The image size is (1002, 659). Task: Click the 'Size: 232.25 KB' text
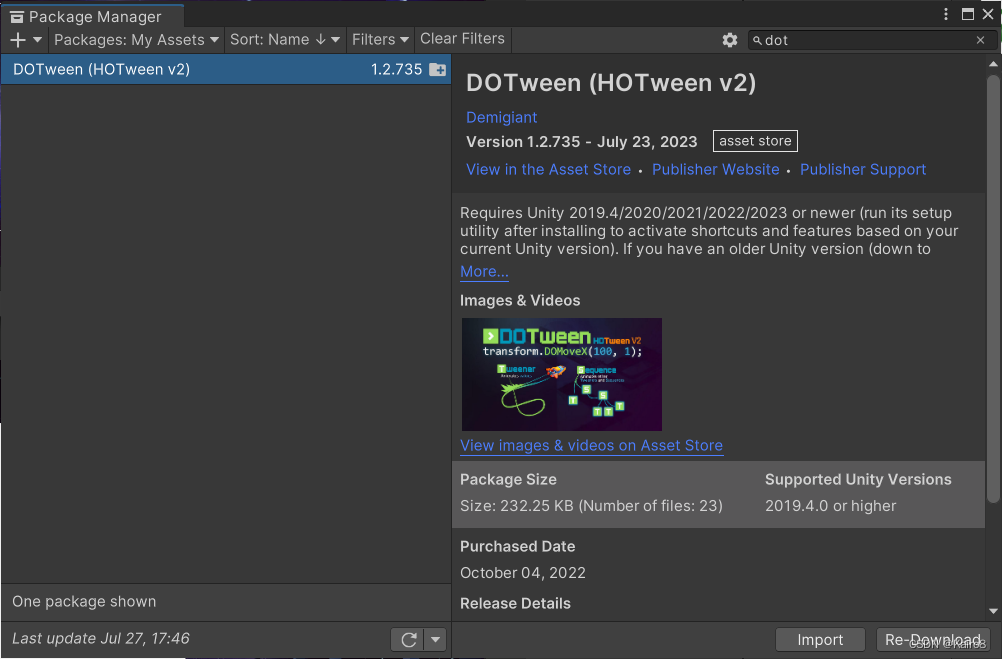point(516,506)
